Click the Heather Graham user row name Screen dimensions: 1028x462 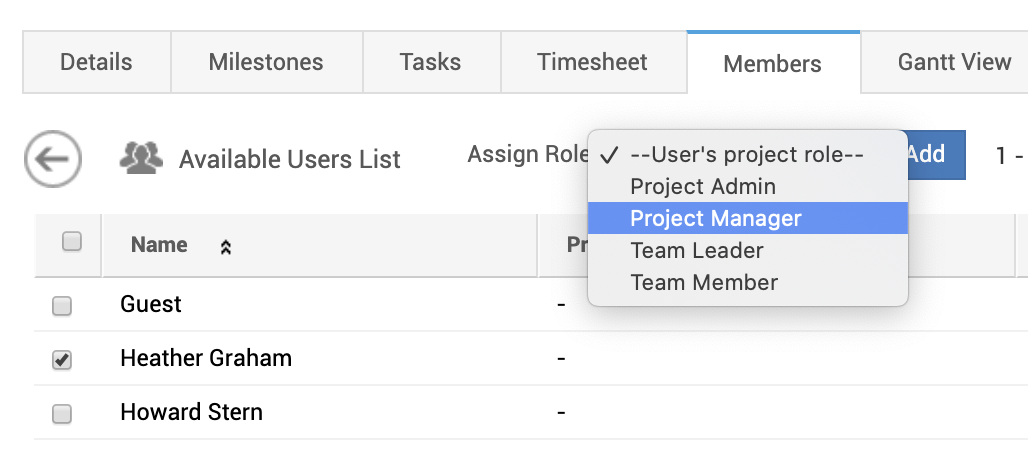pos(206,358)
